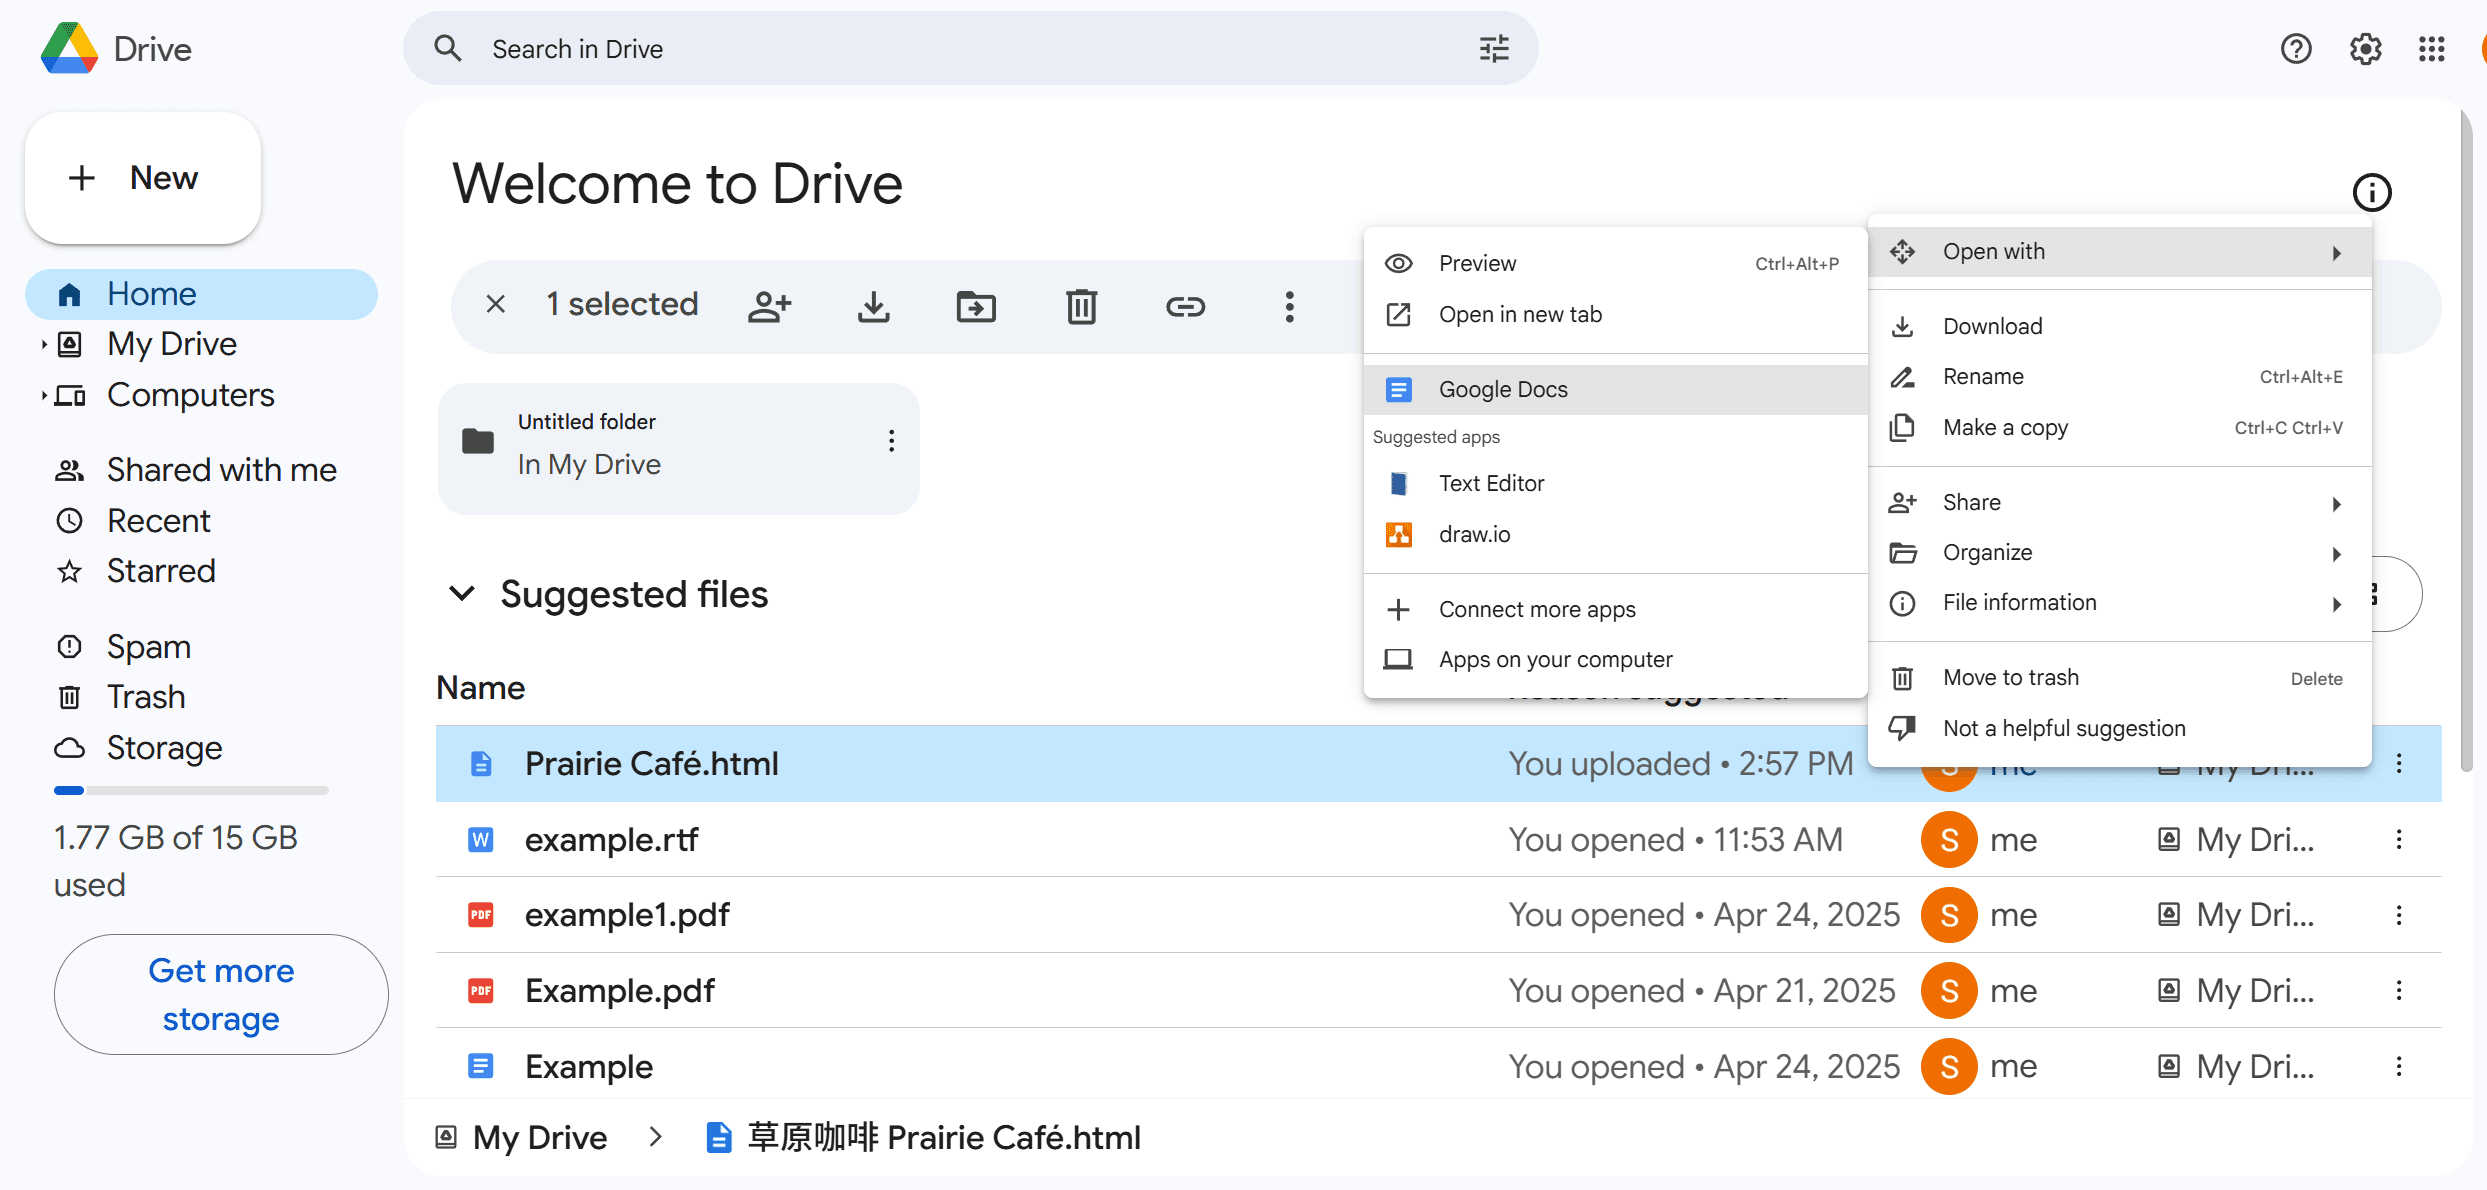2487x1190 pixels.
Task: Choose Make a copy from the context menu
Action: pyautogui.click(x=2005, y=427)
